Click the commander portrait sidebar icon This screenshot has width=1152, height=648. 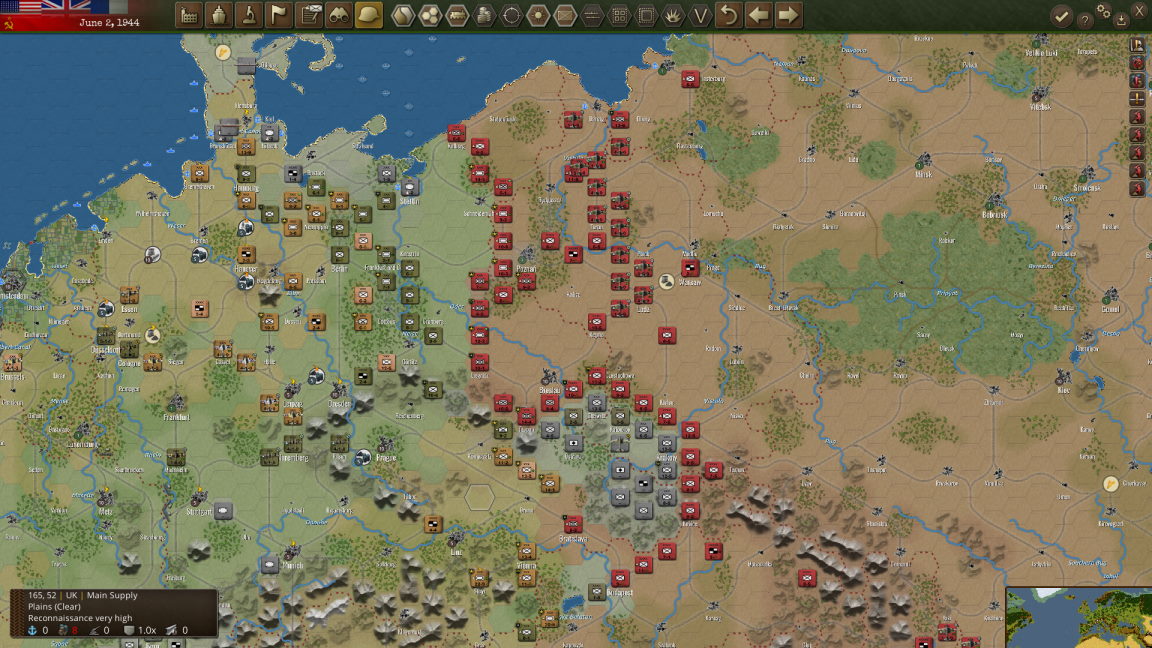[x=1137, y=45]
